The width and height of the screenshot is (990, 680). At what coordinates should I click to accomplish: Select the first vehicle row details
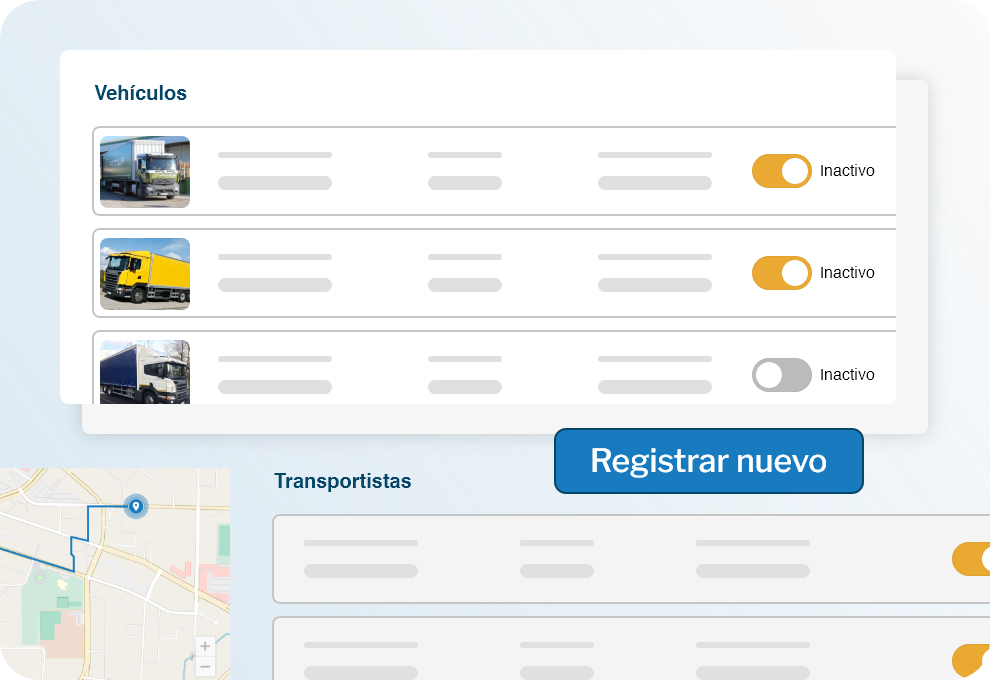[x=465, y=171]
